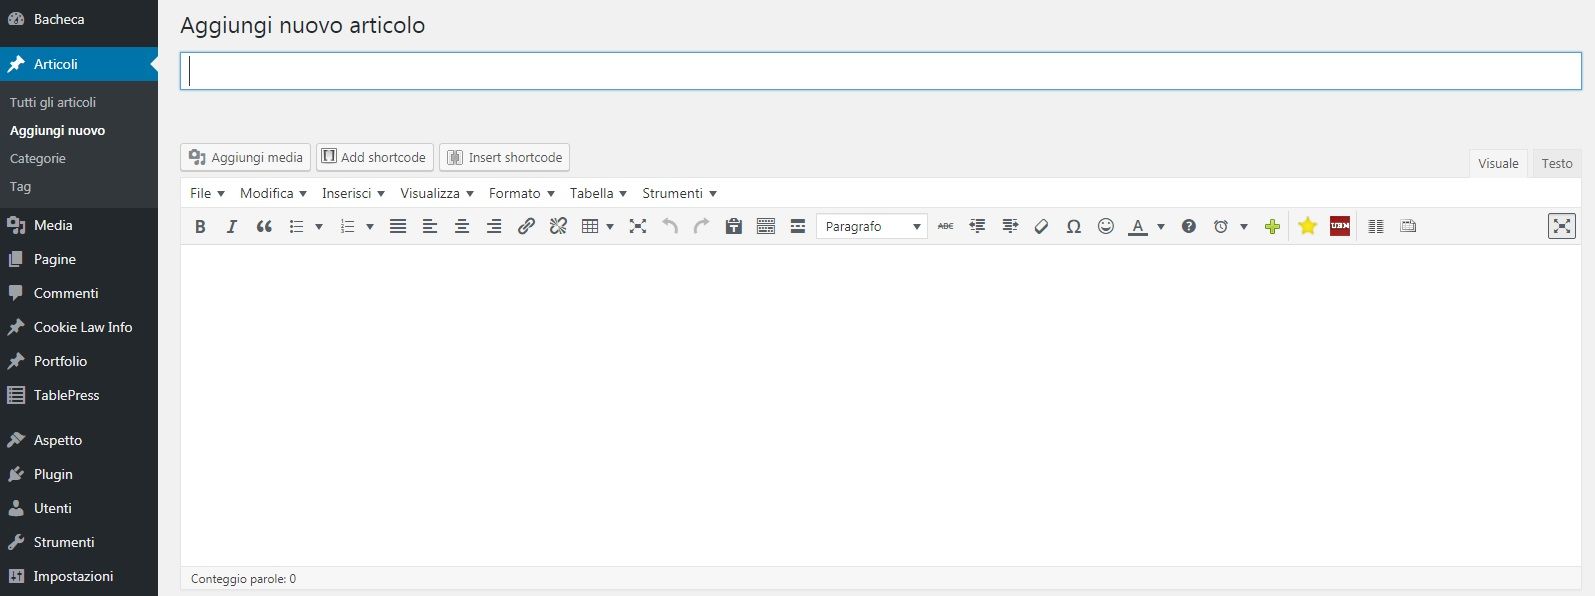Click the Aggiungi media button

246,157
